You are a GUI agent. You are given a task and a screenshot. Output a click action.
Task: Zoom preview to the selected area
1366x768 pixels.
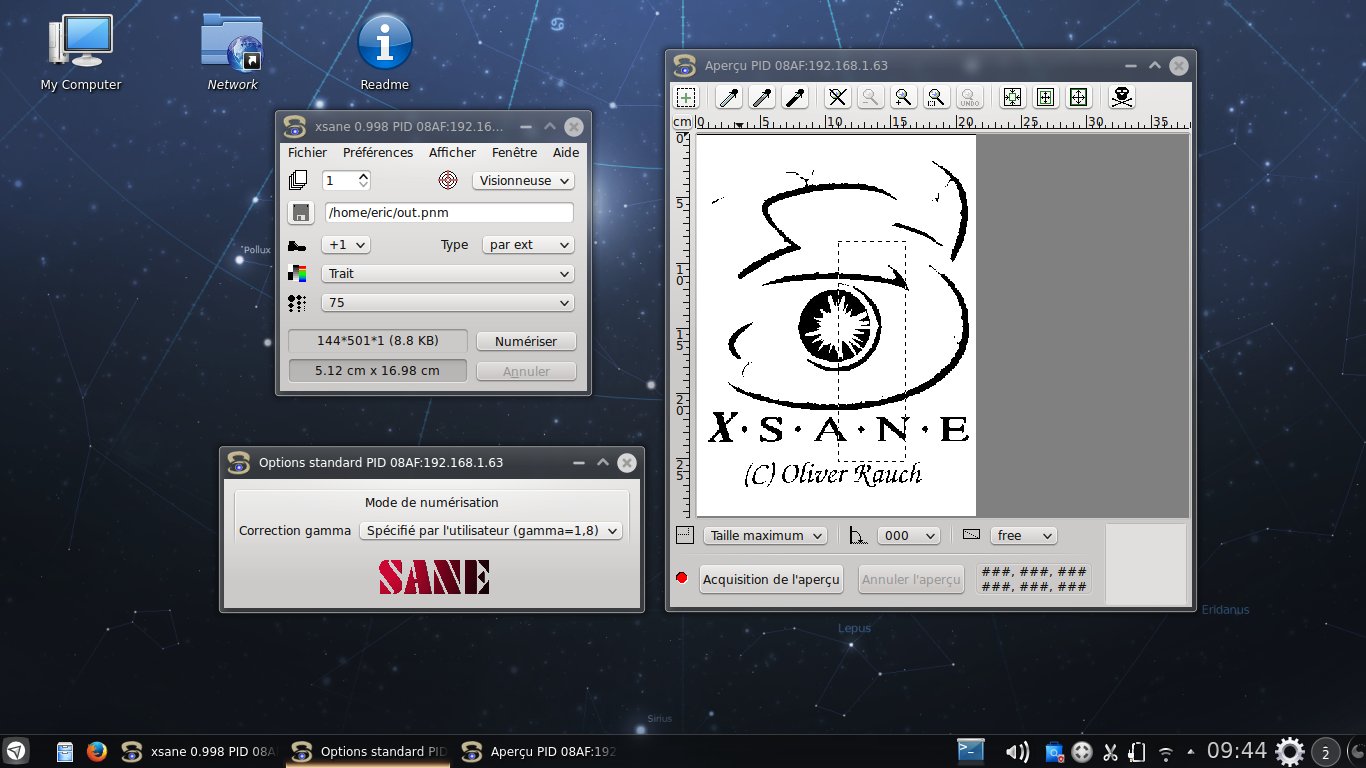pyautogui.click(x=936, y=97)
